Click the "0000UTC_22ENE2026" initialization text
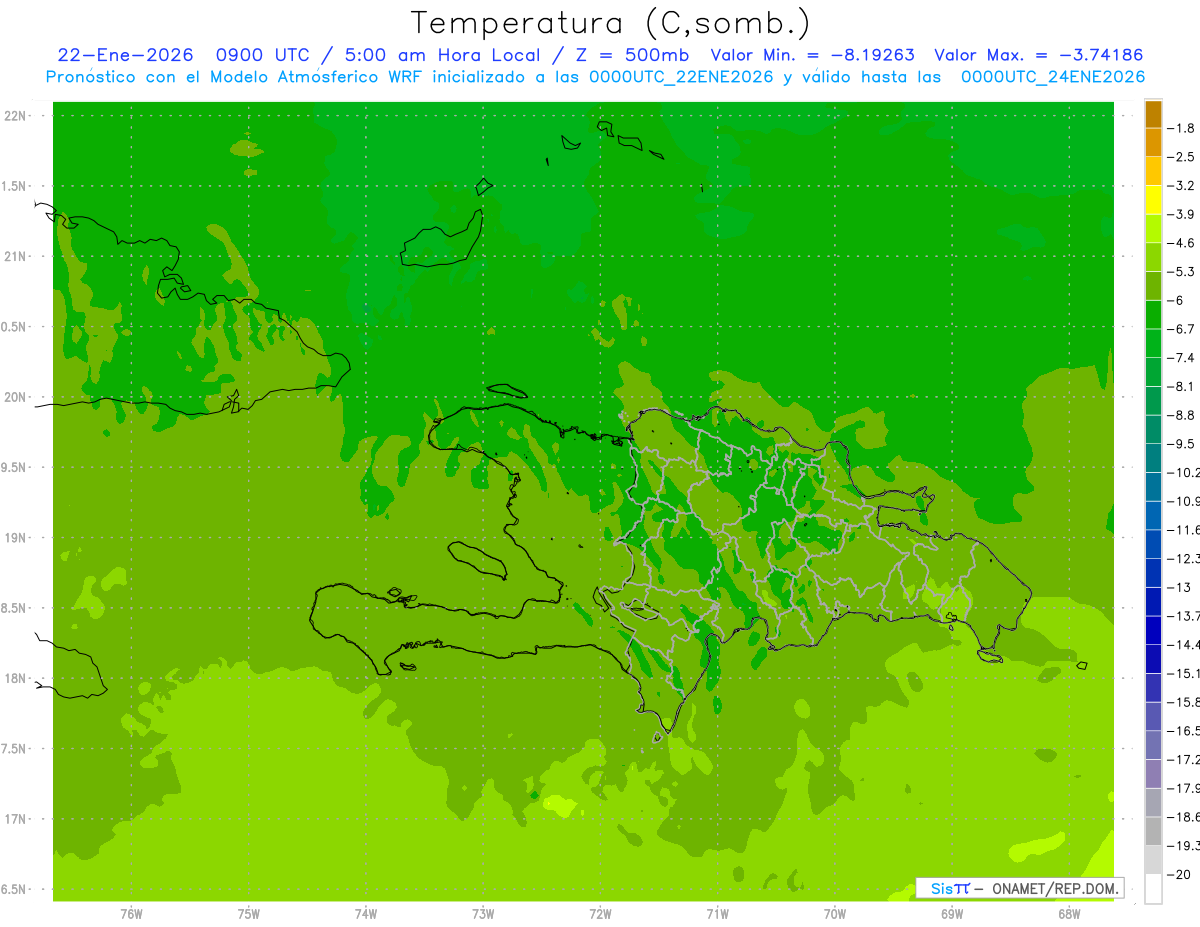Viewport: 1200px width, 927px height. [x=680, y=76]
